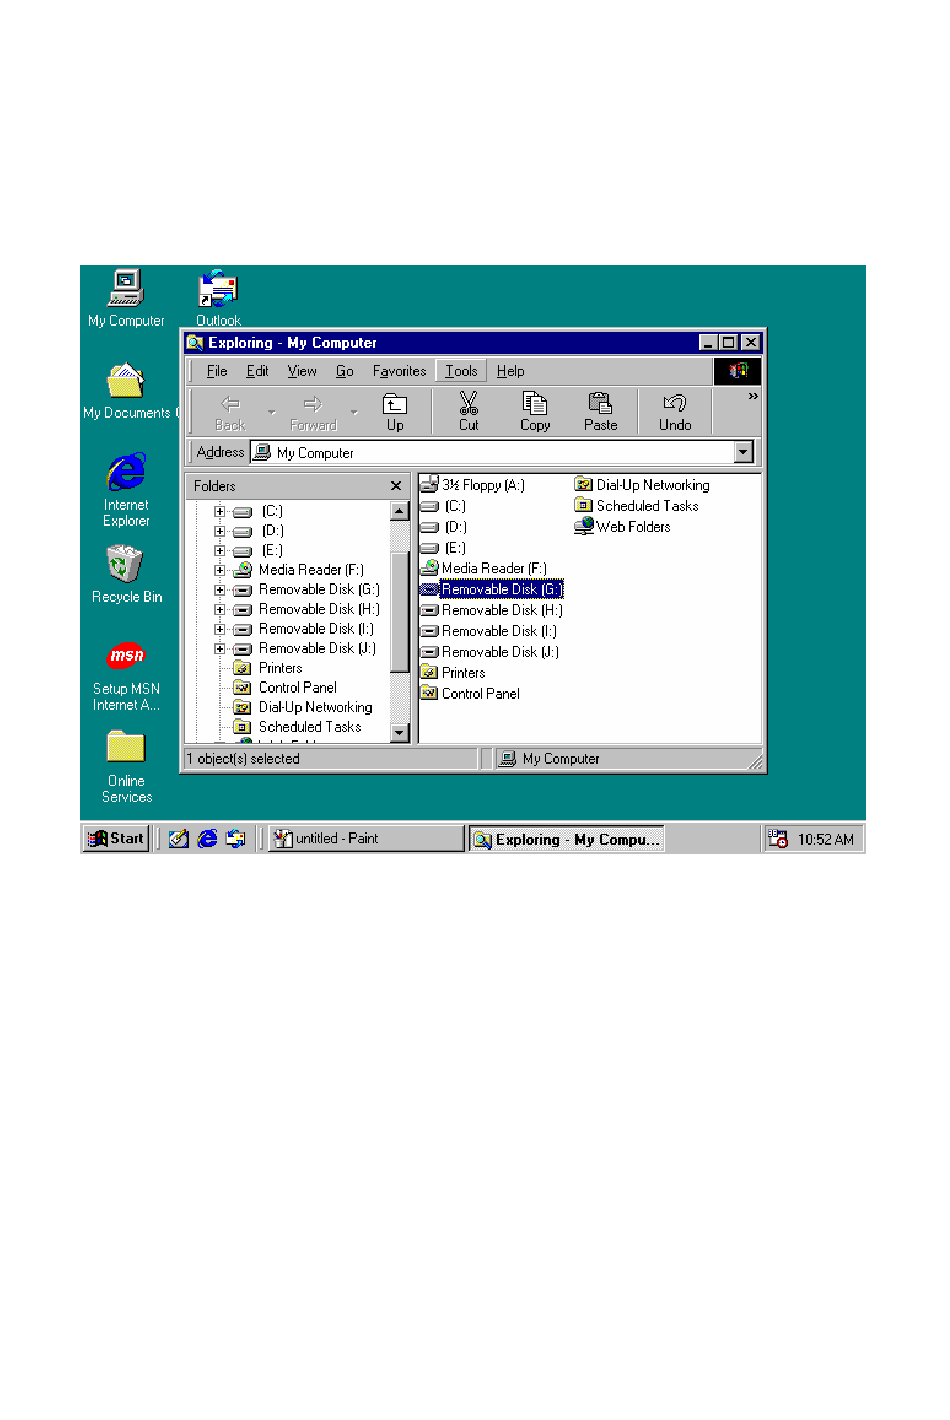Open the Go menu
The image size is (950, 1420).
tap(345, 371)
